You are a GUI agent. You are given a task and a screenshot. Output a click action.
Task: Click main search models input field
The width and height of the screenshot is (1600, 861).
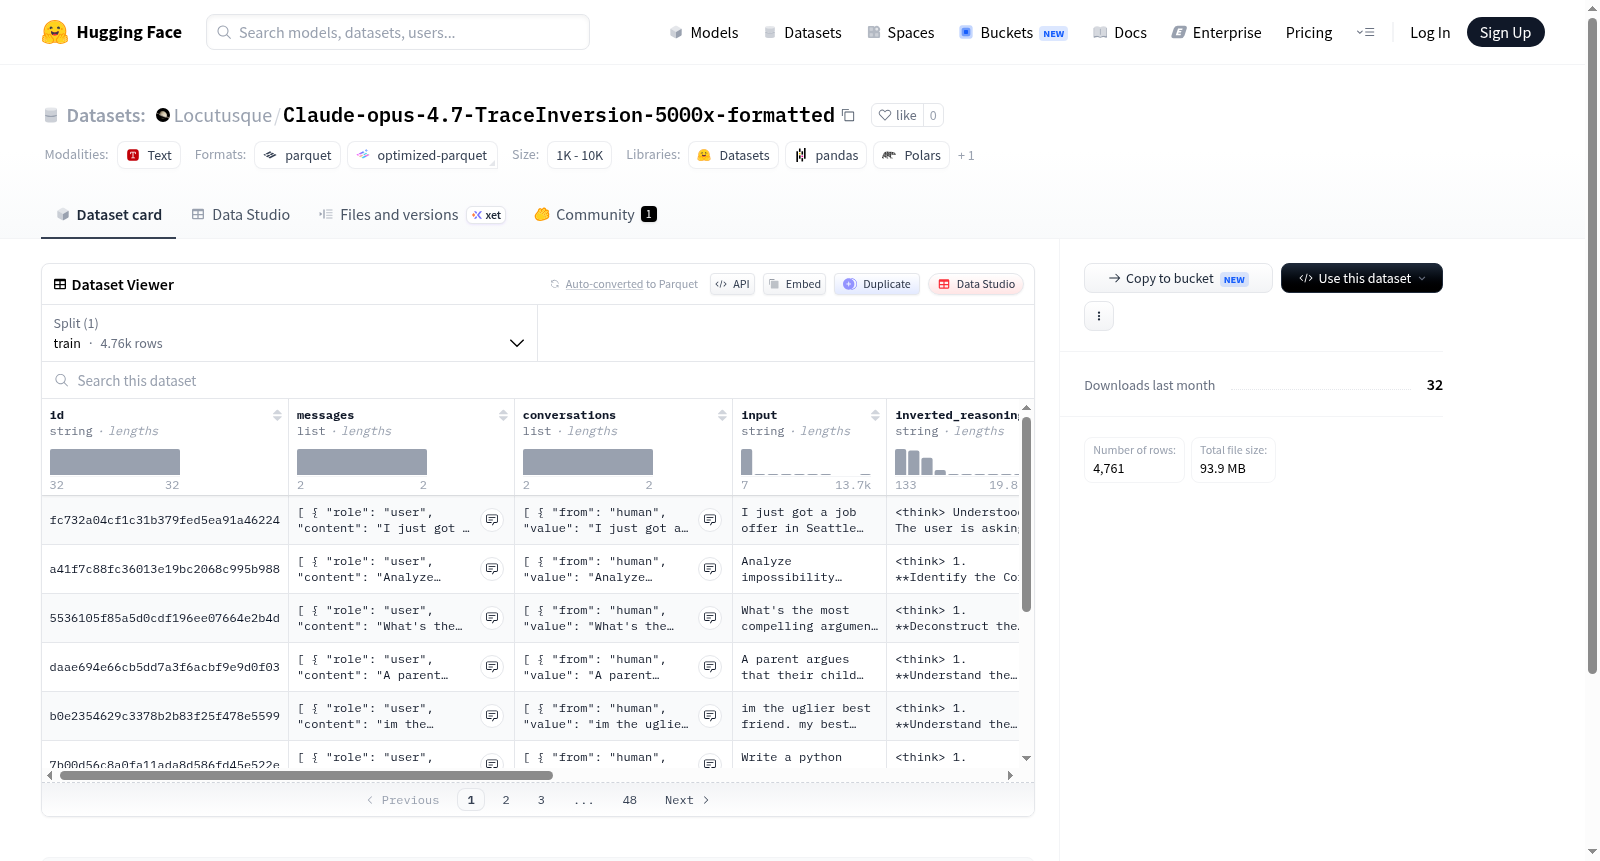click(398, 32)
